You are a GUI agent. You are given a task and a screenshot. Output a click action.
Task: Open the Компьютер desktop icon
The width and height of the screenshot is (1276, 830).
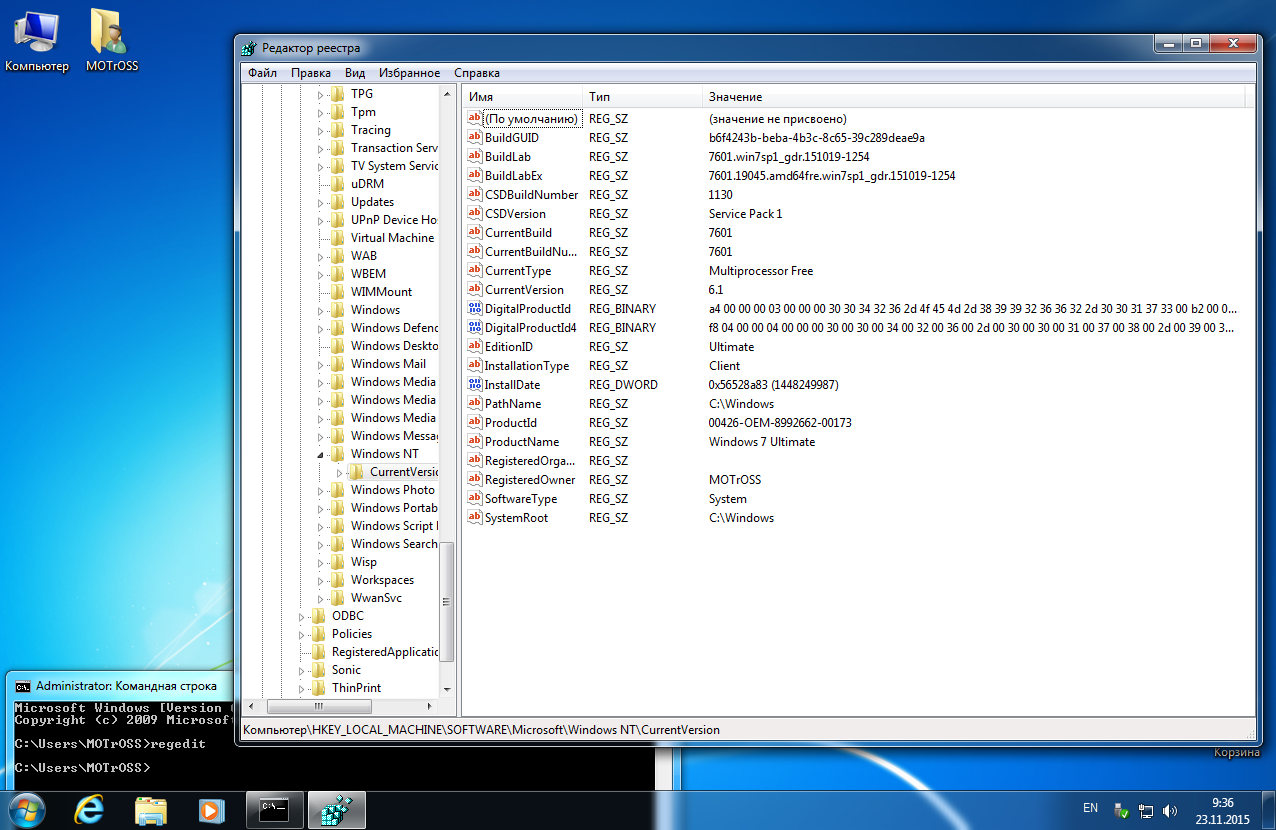pyautogui.click(x=36, y=41)
